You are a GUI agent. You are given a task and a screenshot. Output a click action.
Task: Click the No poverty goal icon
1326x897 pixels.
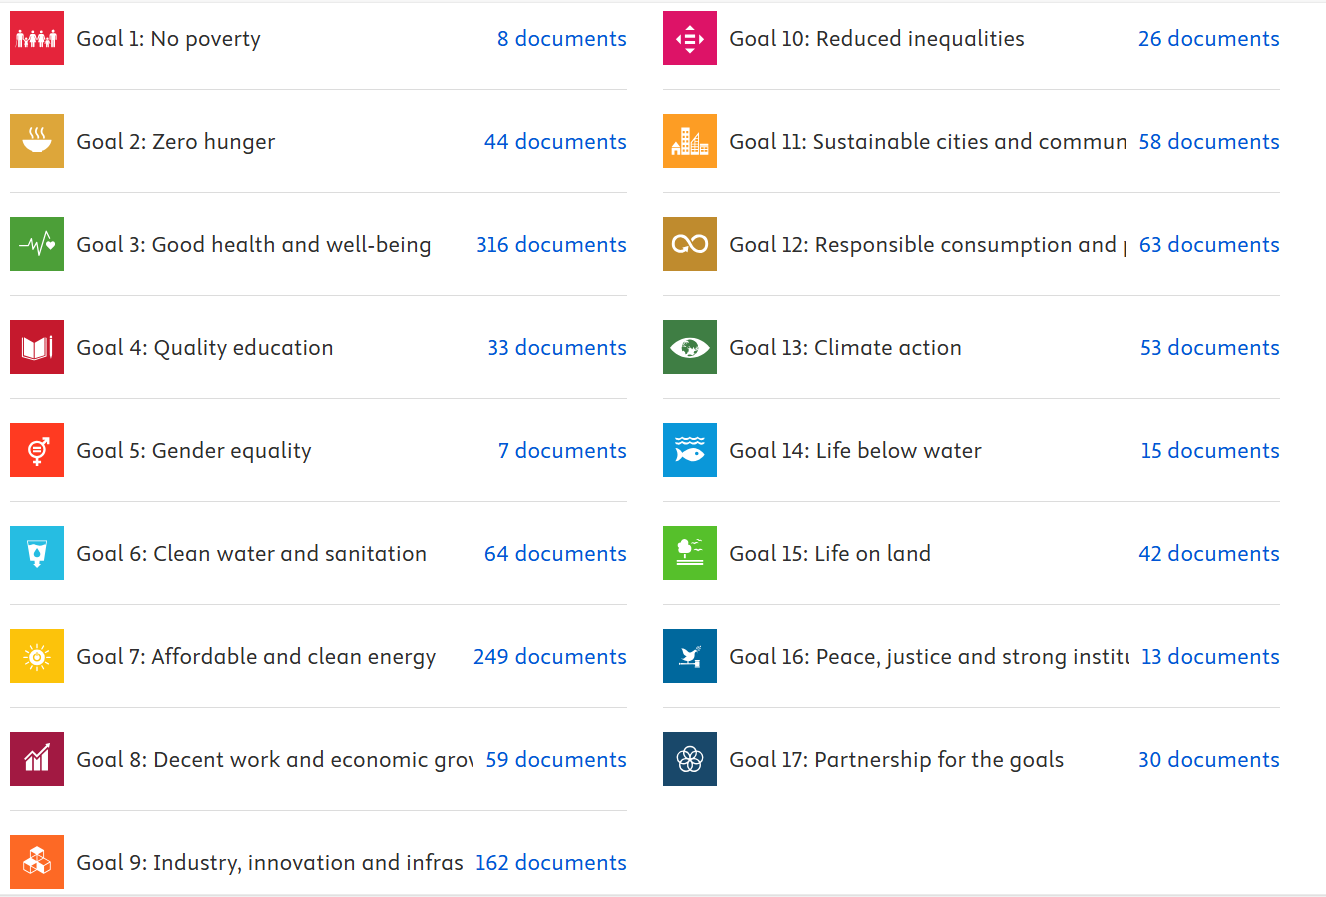pyautogui.click(x=37, y=38)
